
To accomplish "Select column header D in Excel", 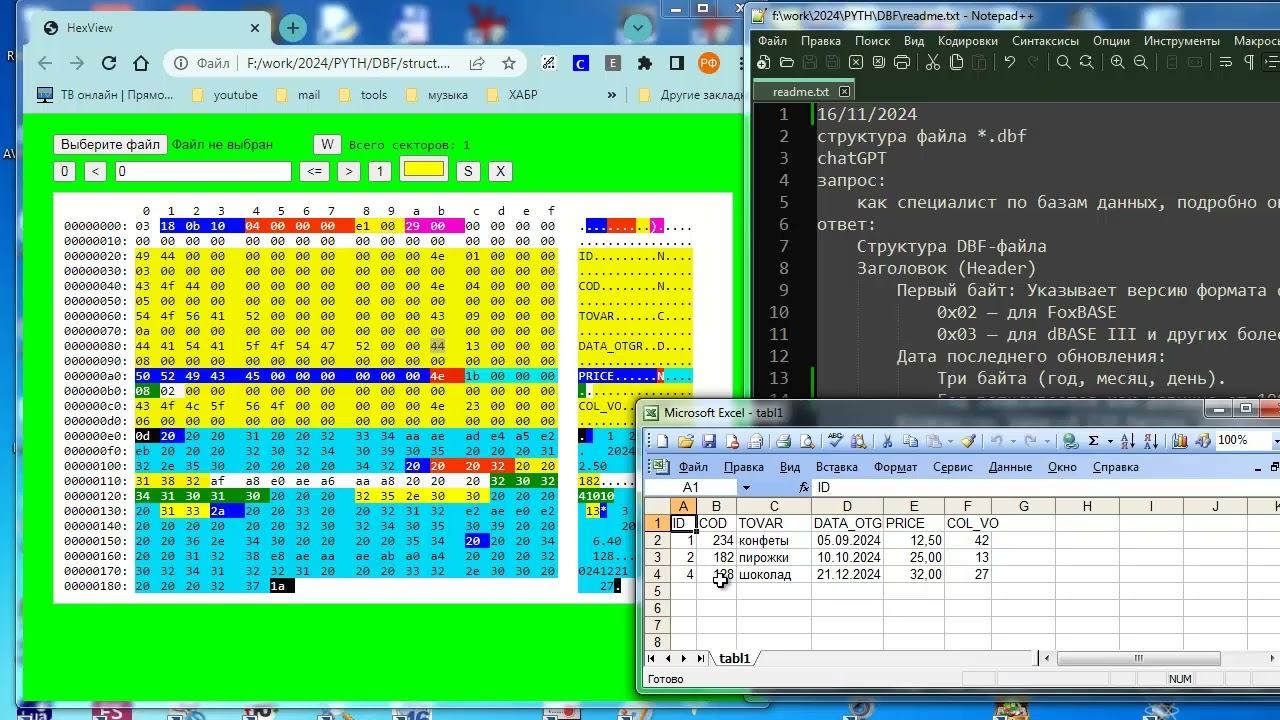I will (847, 506).
